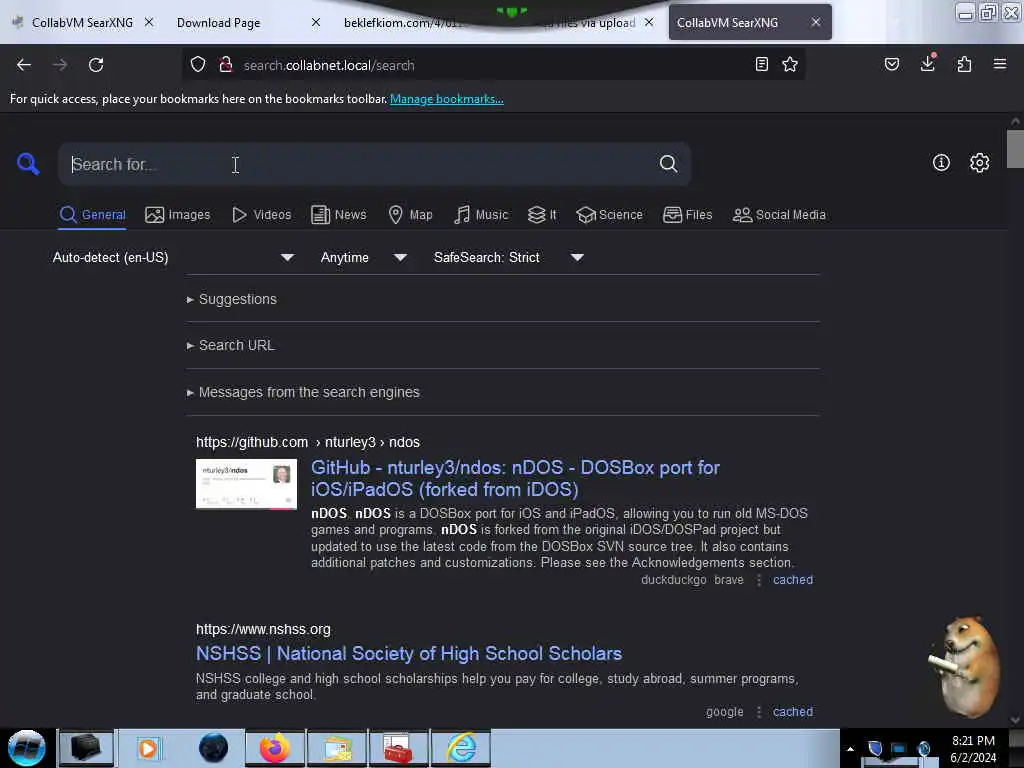Image resolution: width=1024 pixels, height=768 pixels.
Task: Click the address bar URL text
Action: point(329,65)
